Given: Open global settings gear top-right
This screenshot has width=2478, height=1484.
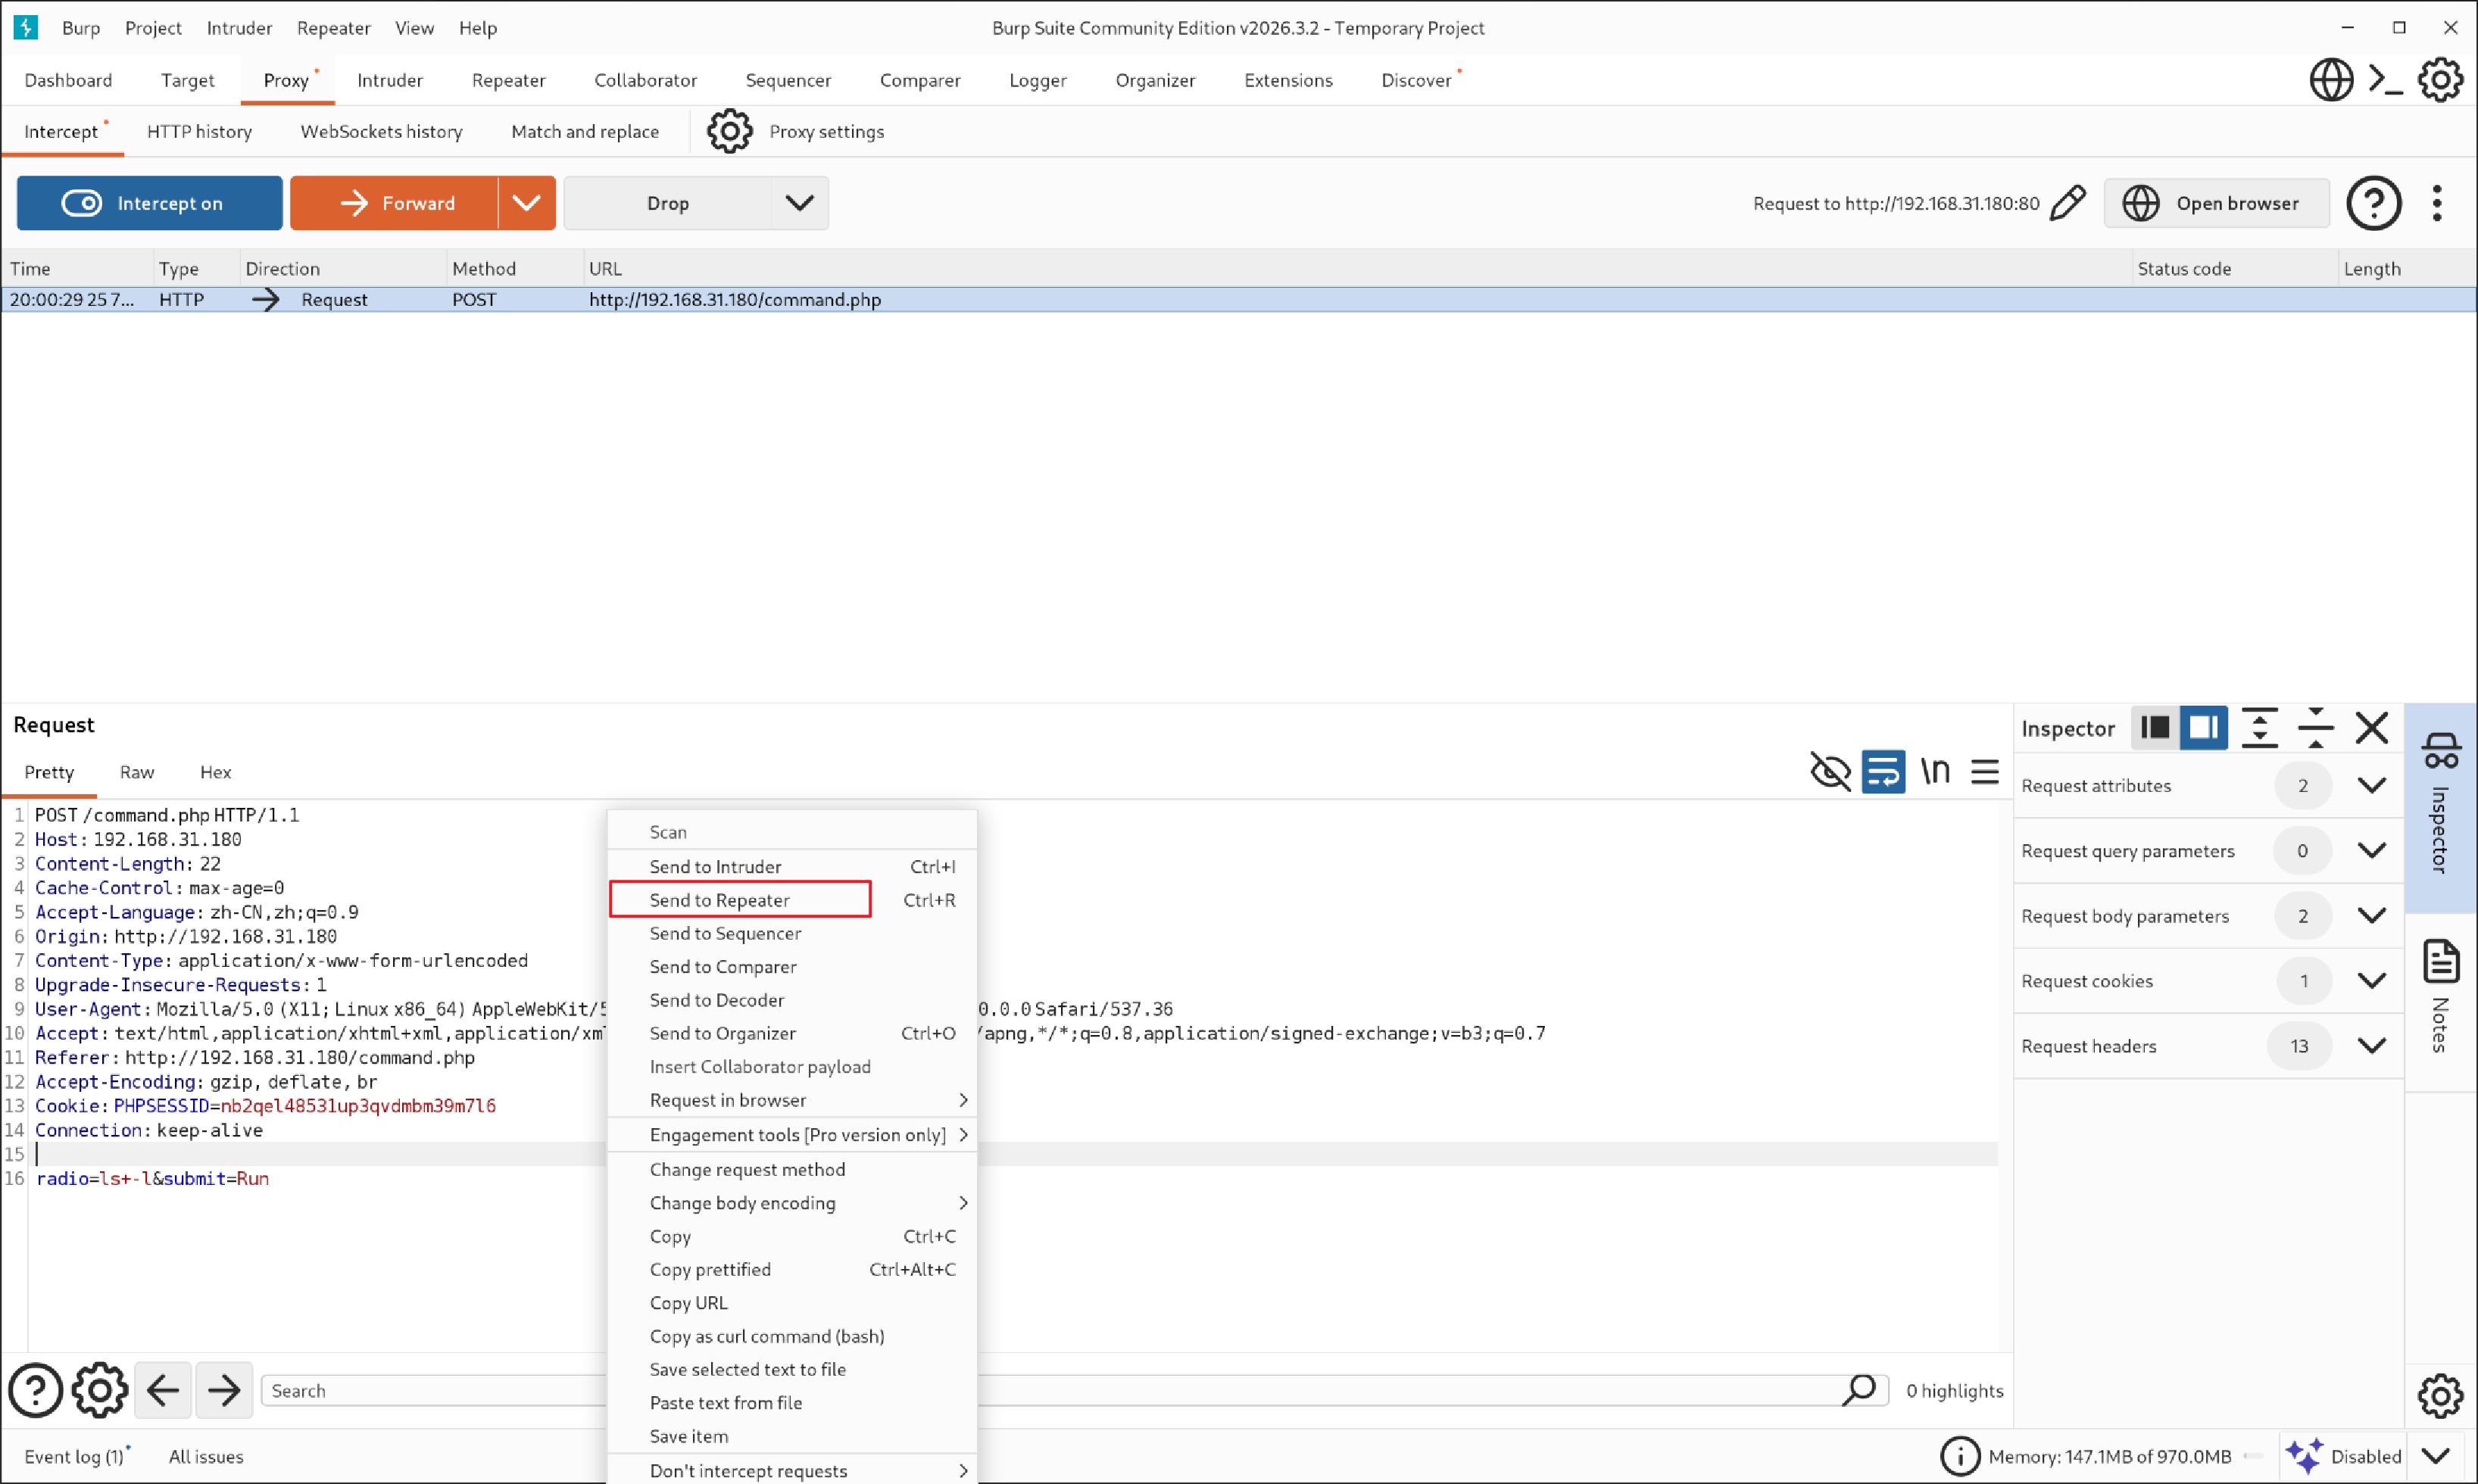Looking at the screenshot, I should (2441, 80).
